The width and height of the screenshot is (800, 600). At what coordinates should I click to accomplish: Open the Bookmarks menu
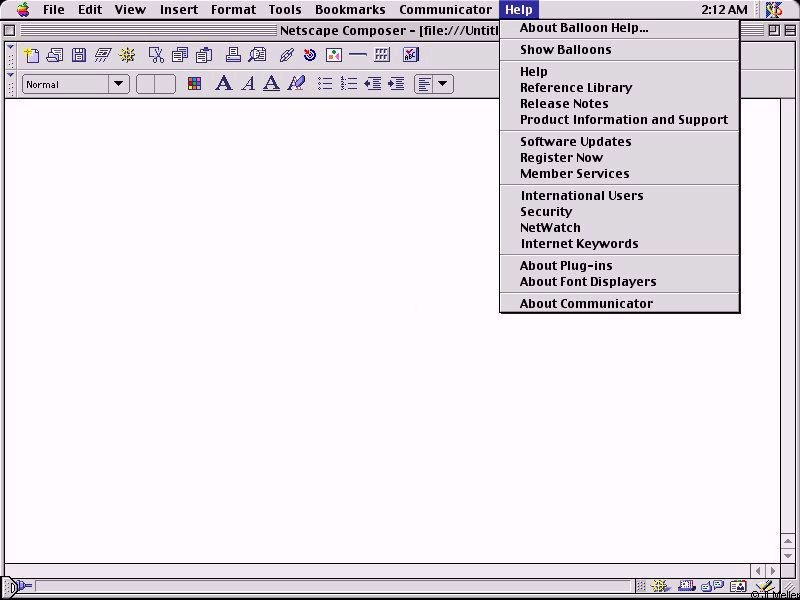350,10
